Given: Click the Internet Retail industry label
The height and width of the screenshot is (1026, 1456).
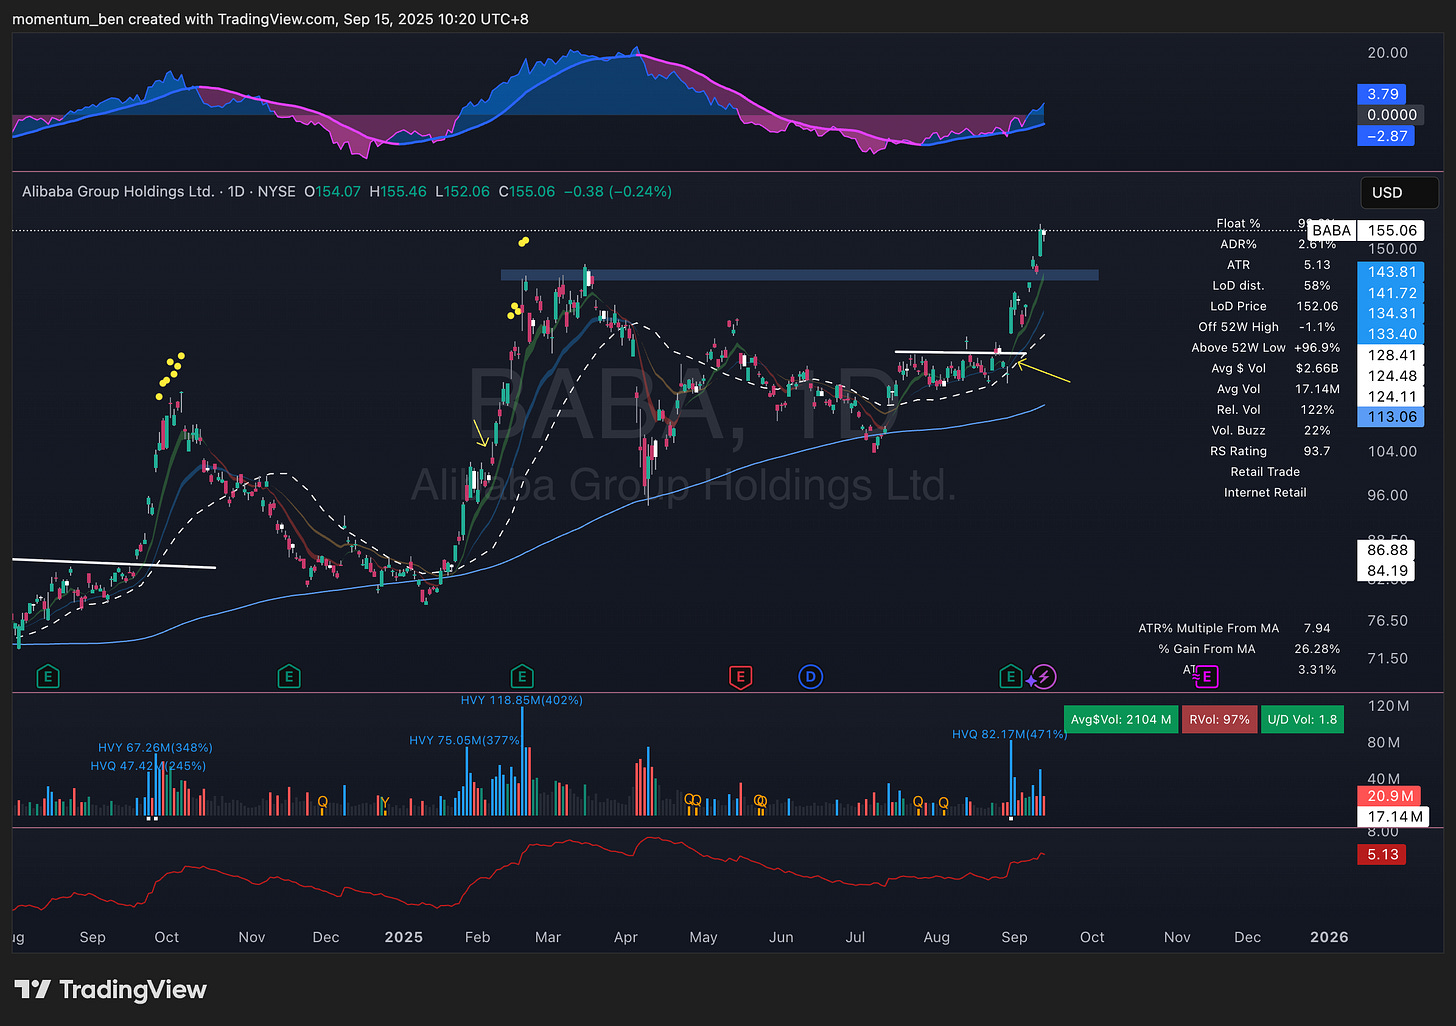Looking at the screenshot, I should [1265, 492].
